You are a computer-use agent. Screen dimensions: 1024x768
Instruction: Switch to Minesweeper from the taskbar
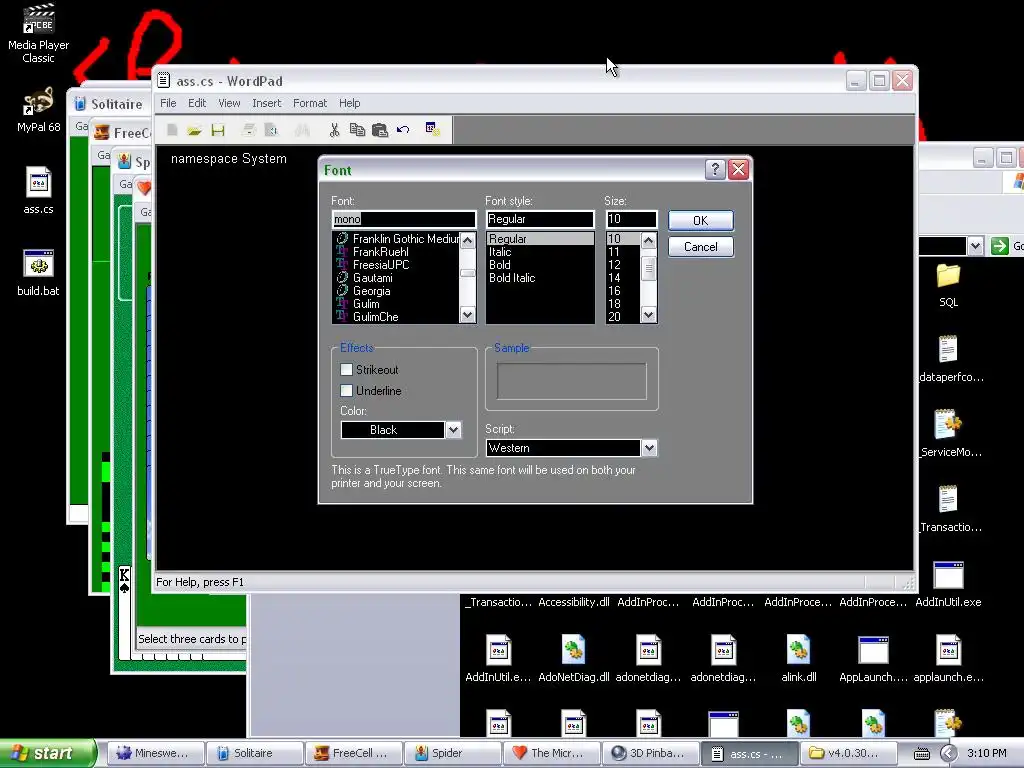coord(154,753)
